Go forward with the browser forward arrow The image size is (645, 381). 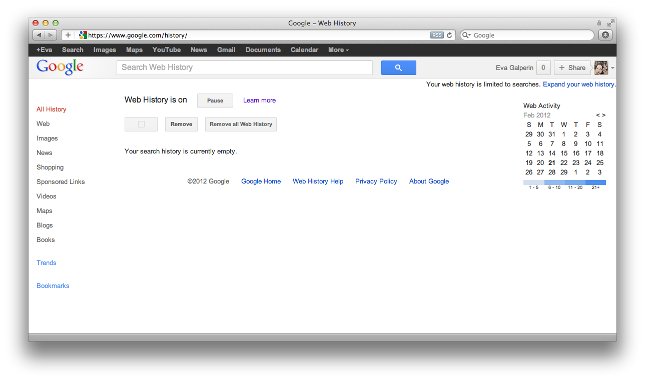pos(50,35)
